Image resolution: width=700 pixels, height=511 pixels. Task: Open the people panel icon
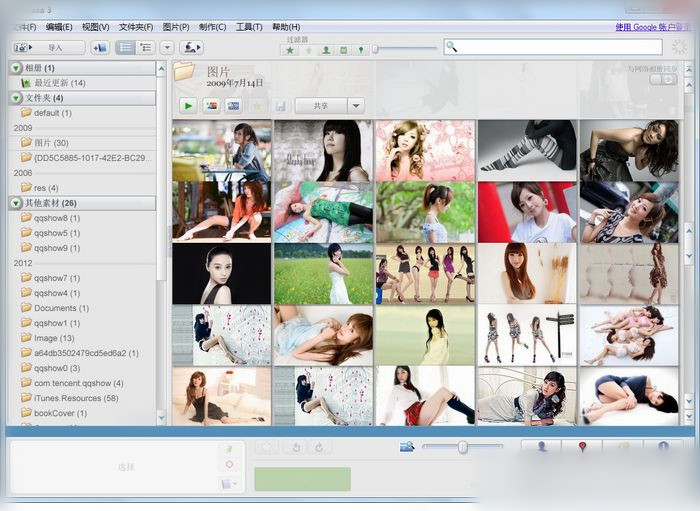[x=542, y=446]
